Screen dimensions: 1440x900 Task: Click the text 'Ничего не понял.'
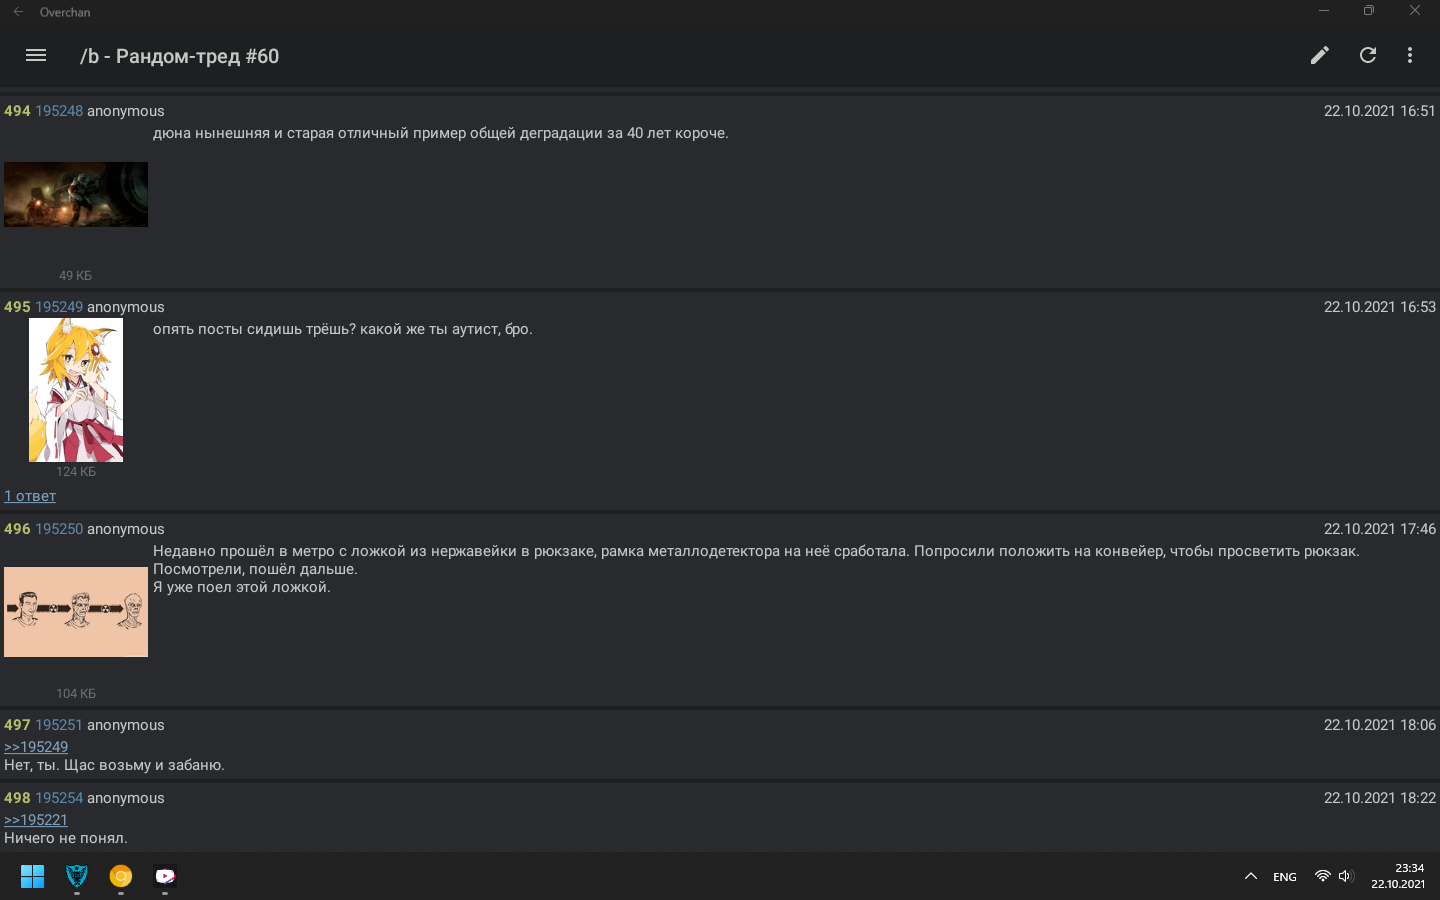click(66, 838)
